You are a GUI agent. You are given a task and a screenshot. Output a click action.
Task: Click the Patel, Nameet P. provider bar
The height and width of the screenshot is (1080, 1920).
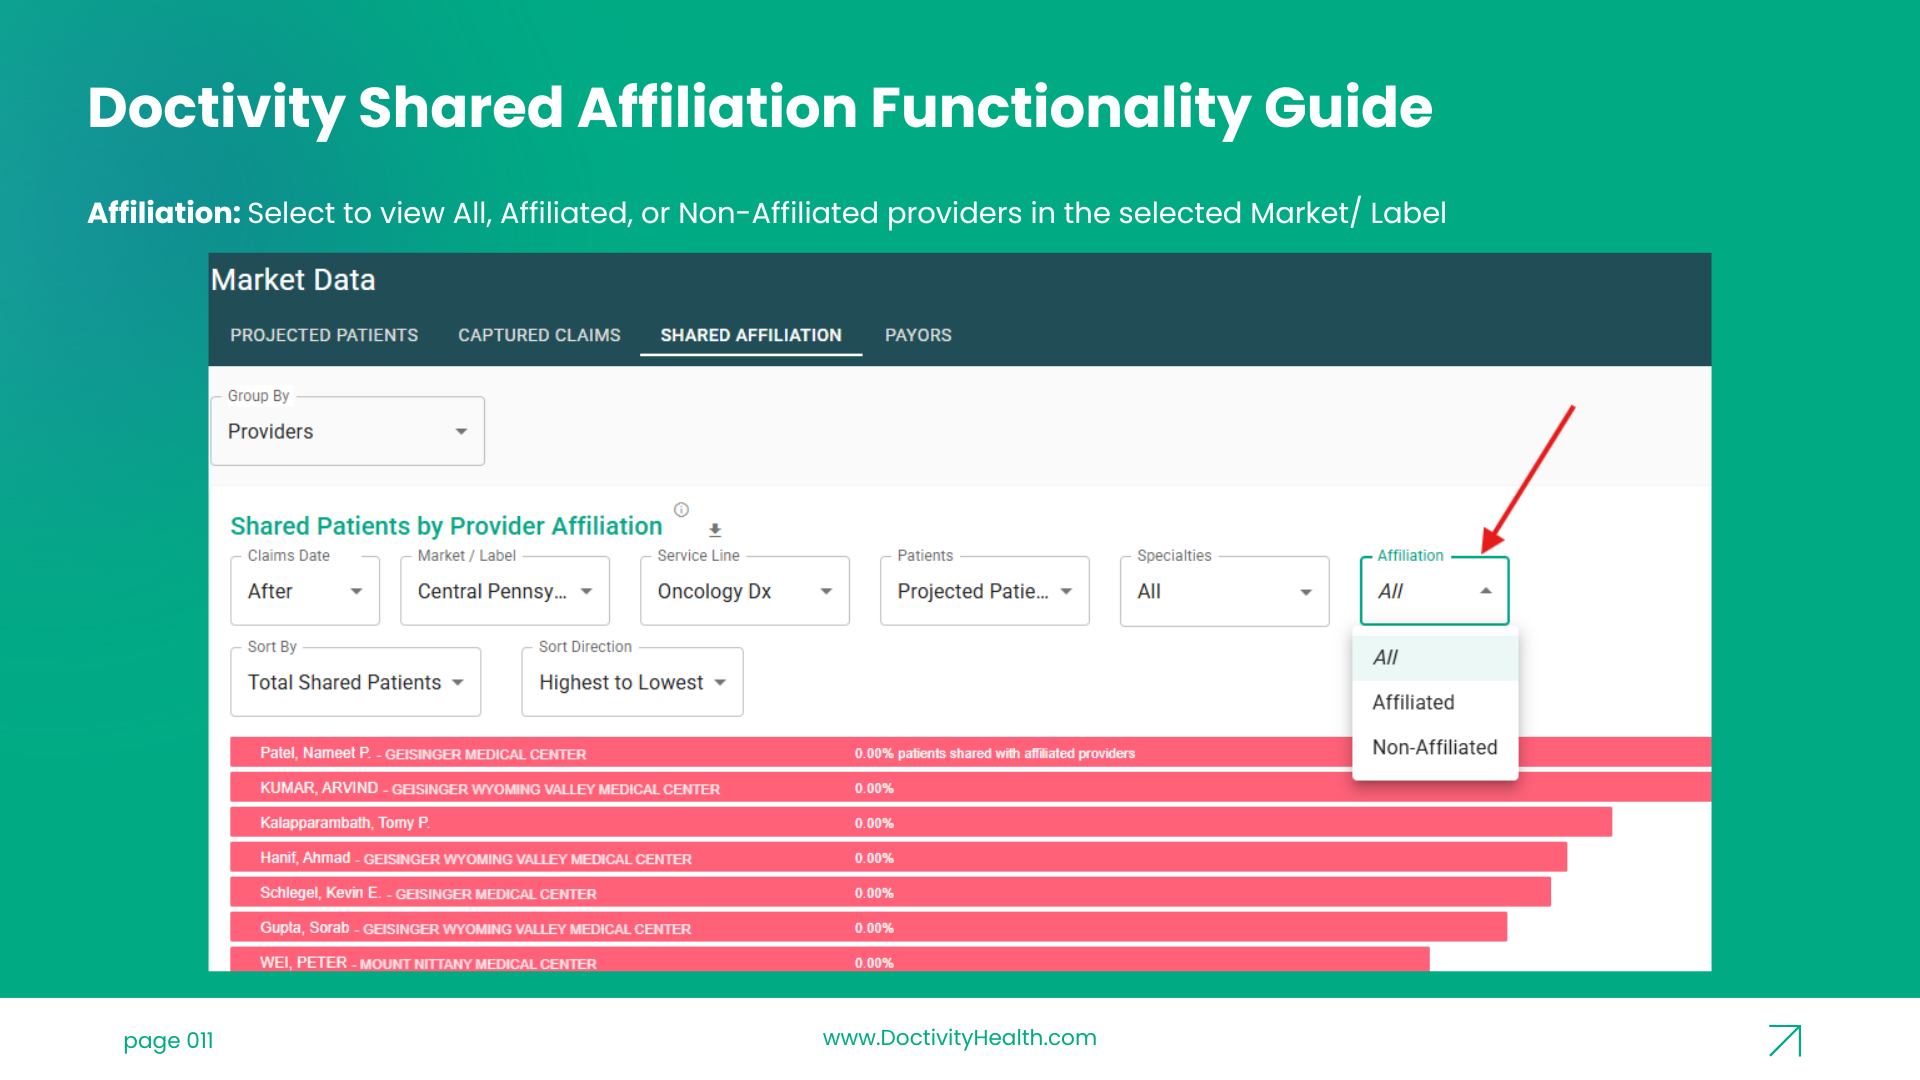pyautogui.click(x=970, y=753)
